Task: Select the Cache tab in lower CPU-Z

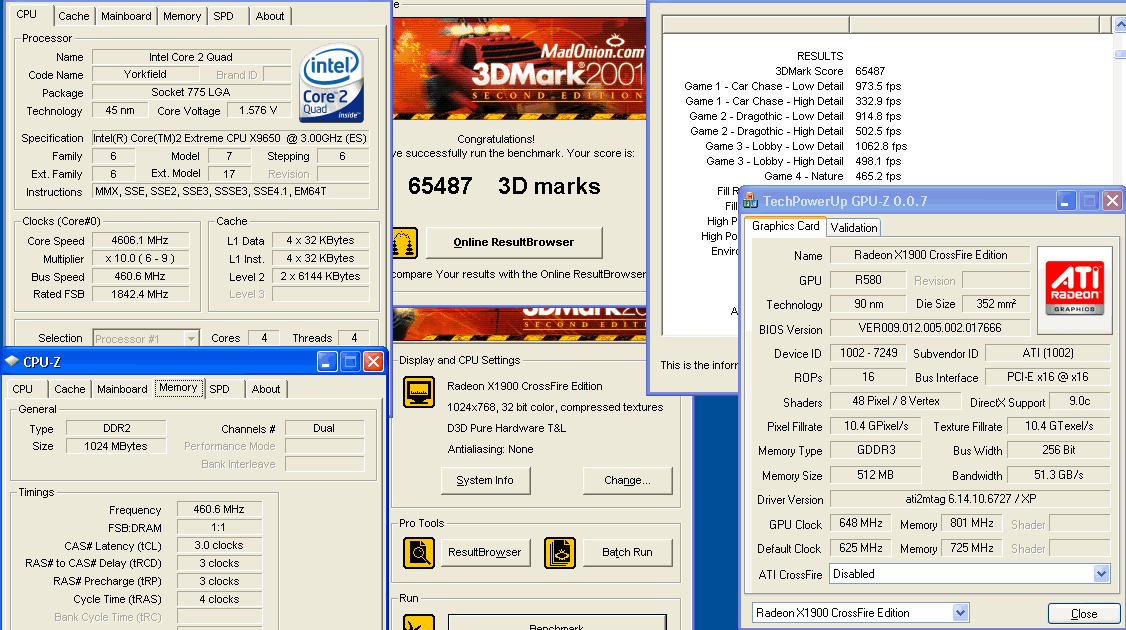Action: (x=70, y=389)
